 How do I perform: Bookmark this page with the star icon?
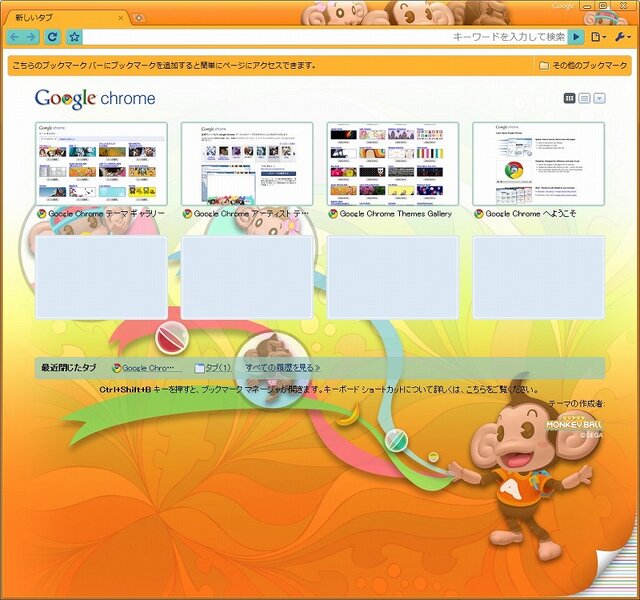(74, 37)
